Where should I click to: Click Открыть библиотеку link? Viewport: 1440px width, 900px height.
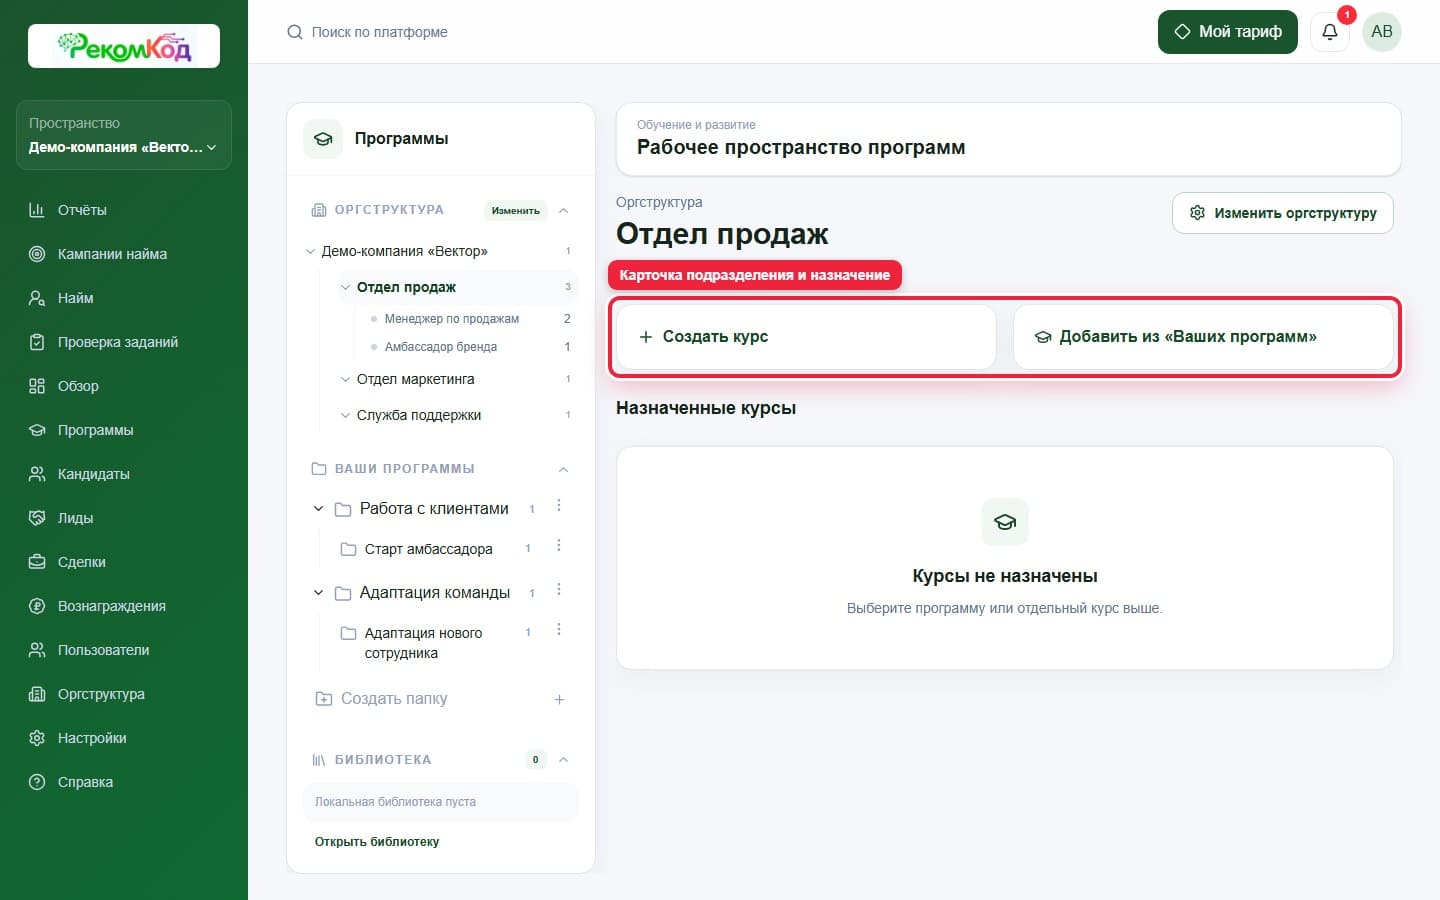(377, 842)
